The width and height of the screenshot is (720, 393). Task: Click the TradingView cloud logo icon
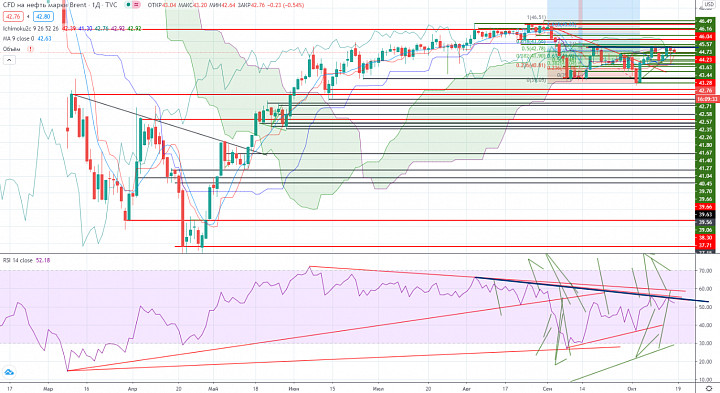click(x=9, y=372)
